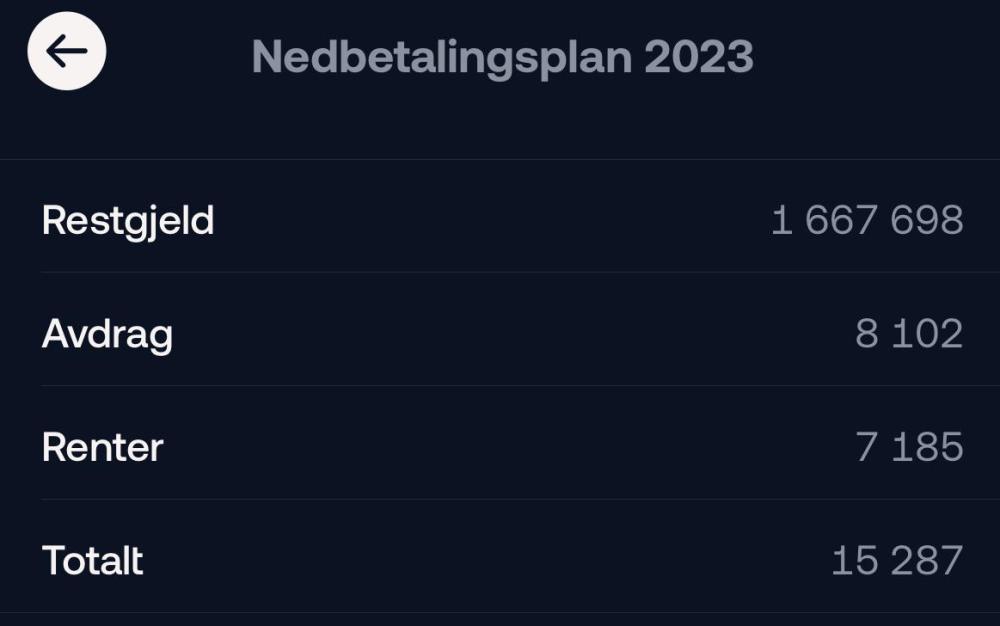The image size is (1000, 626).
Task: Click the Totalt amount 15 287
Action: click(x=896, y=561)
